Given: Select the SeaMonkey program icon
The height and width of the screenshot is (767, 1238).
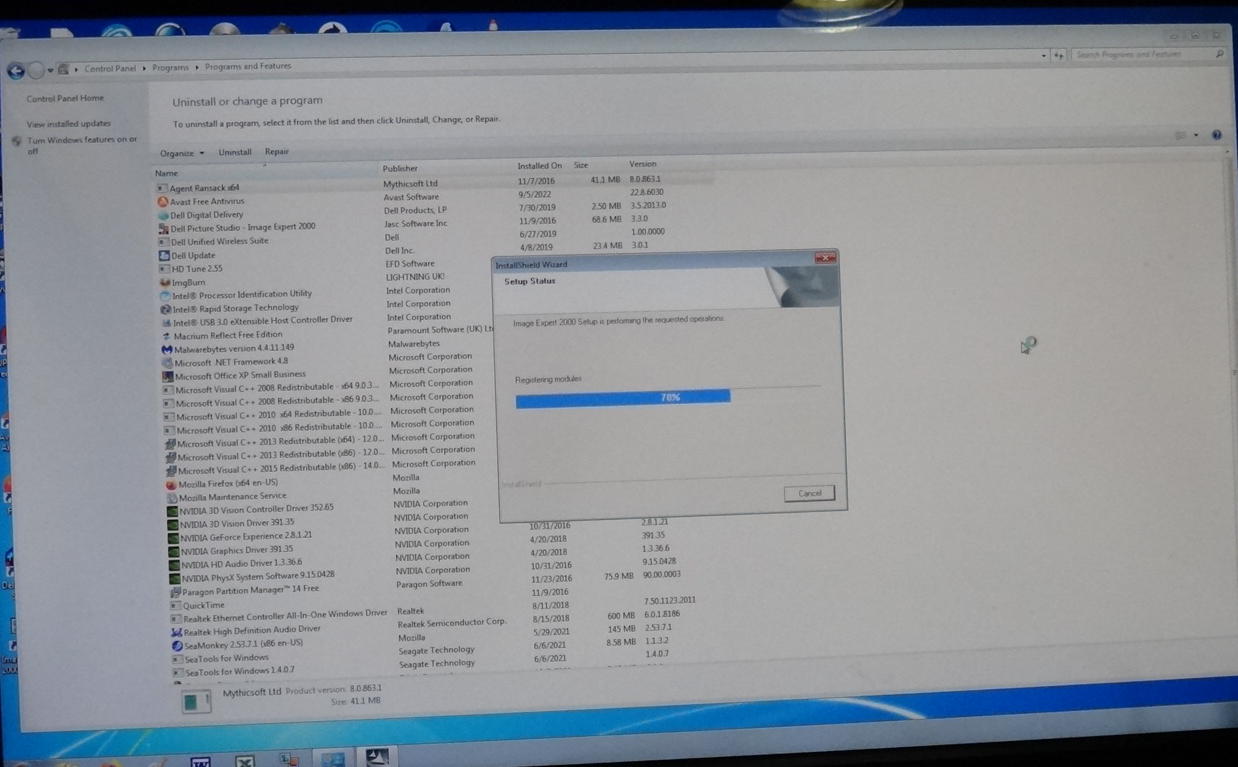Looking at the screenshot, I should (177, 645).
